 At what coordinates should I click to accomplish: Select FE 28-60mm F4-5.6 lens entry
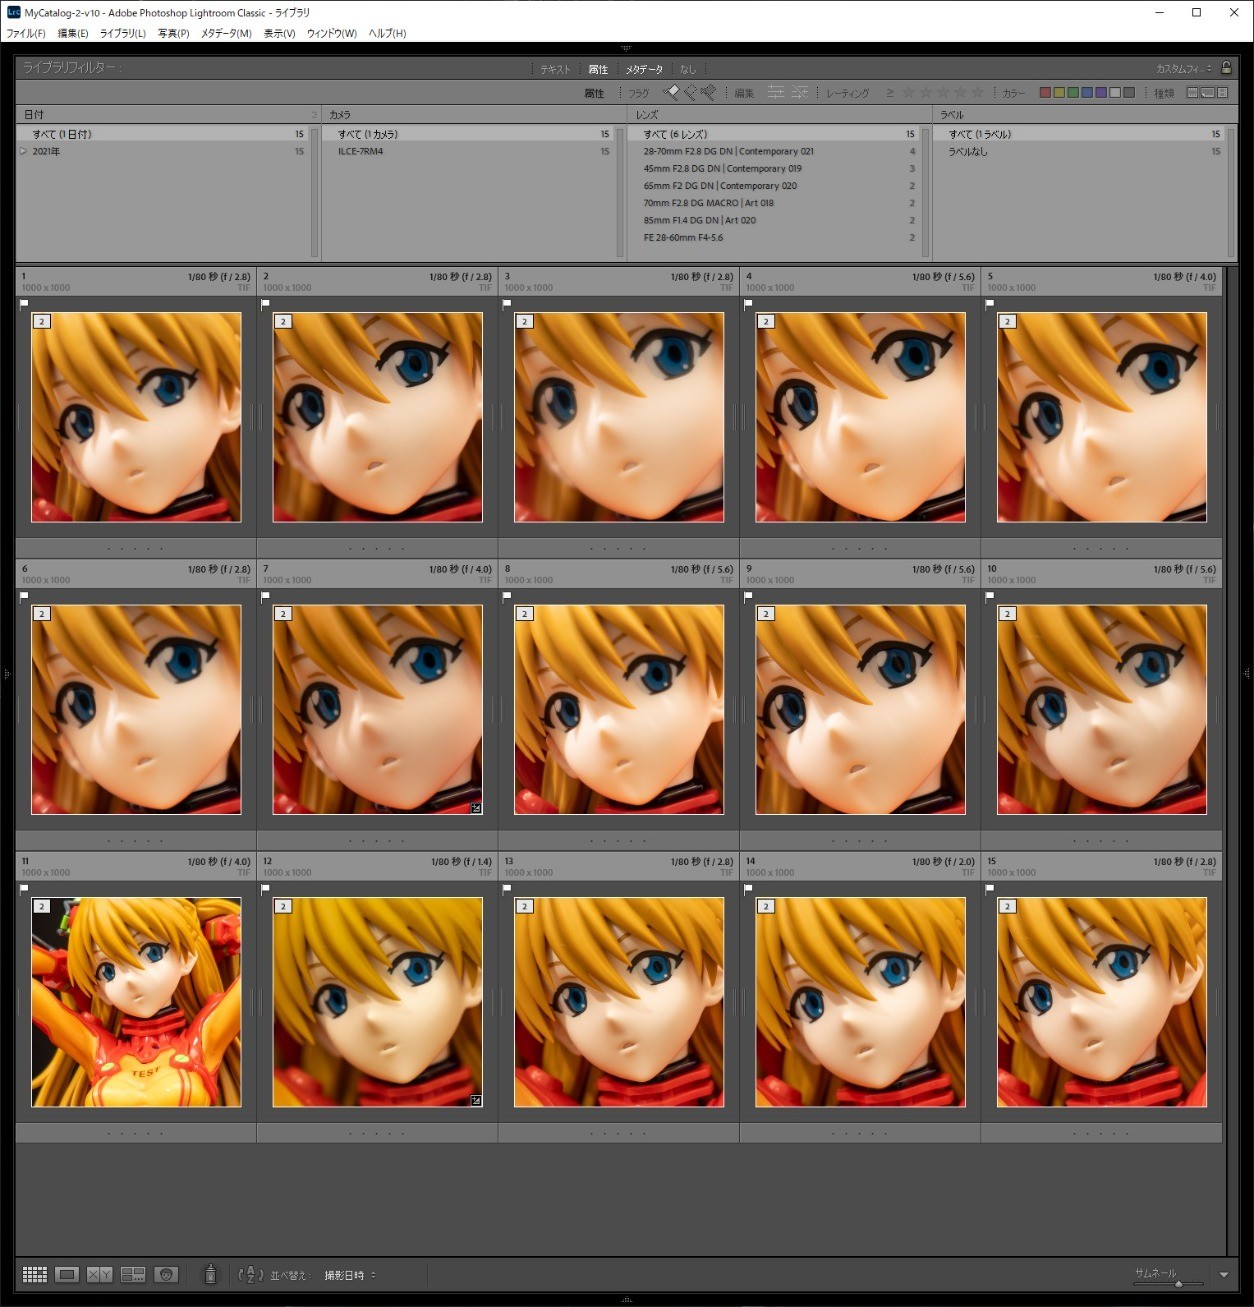pyautogui.click(x=775, y=237)
